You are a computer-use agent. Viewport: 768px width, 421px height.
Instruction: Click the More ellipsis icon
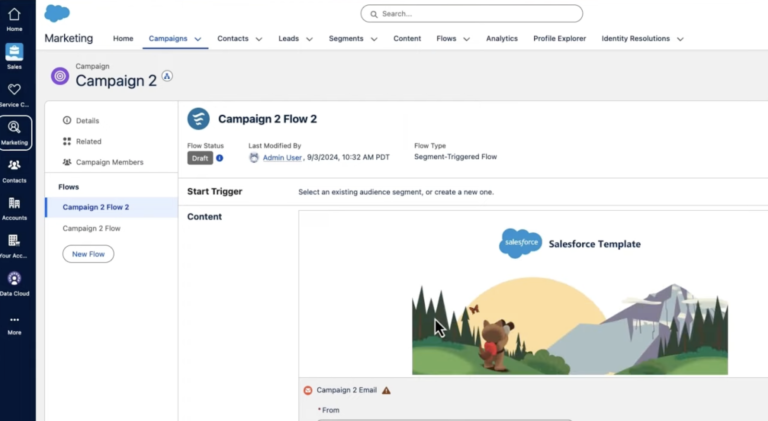click(x=14, y=320)
